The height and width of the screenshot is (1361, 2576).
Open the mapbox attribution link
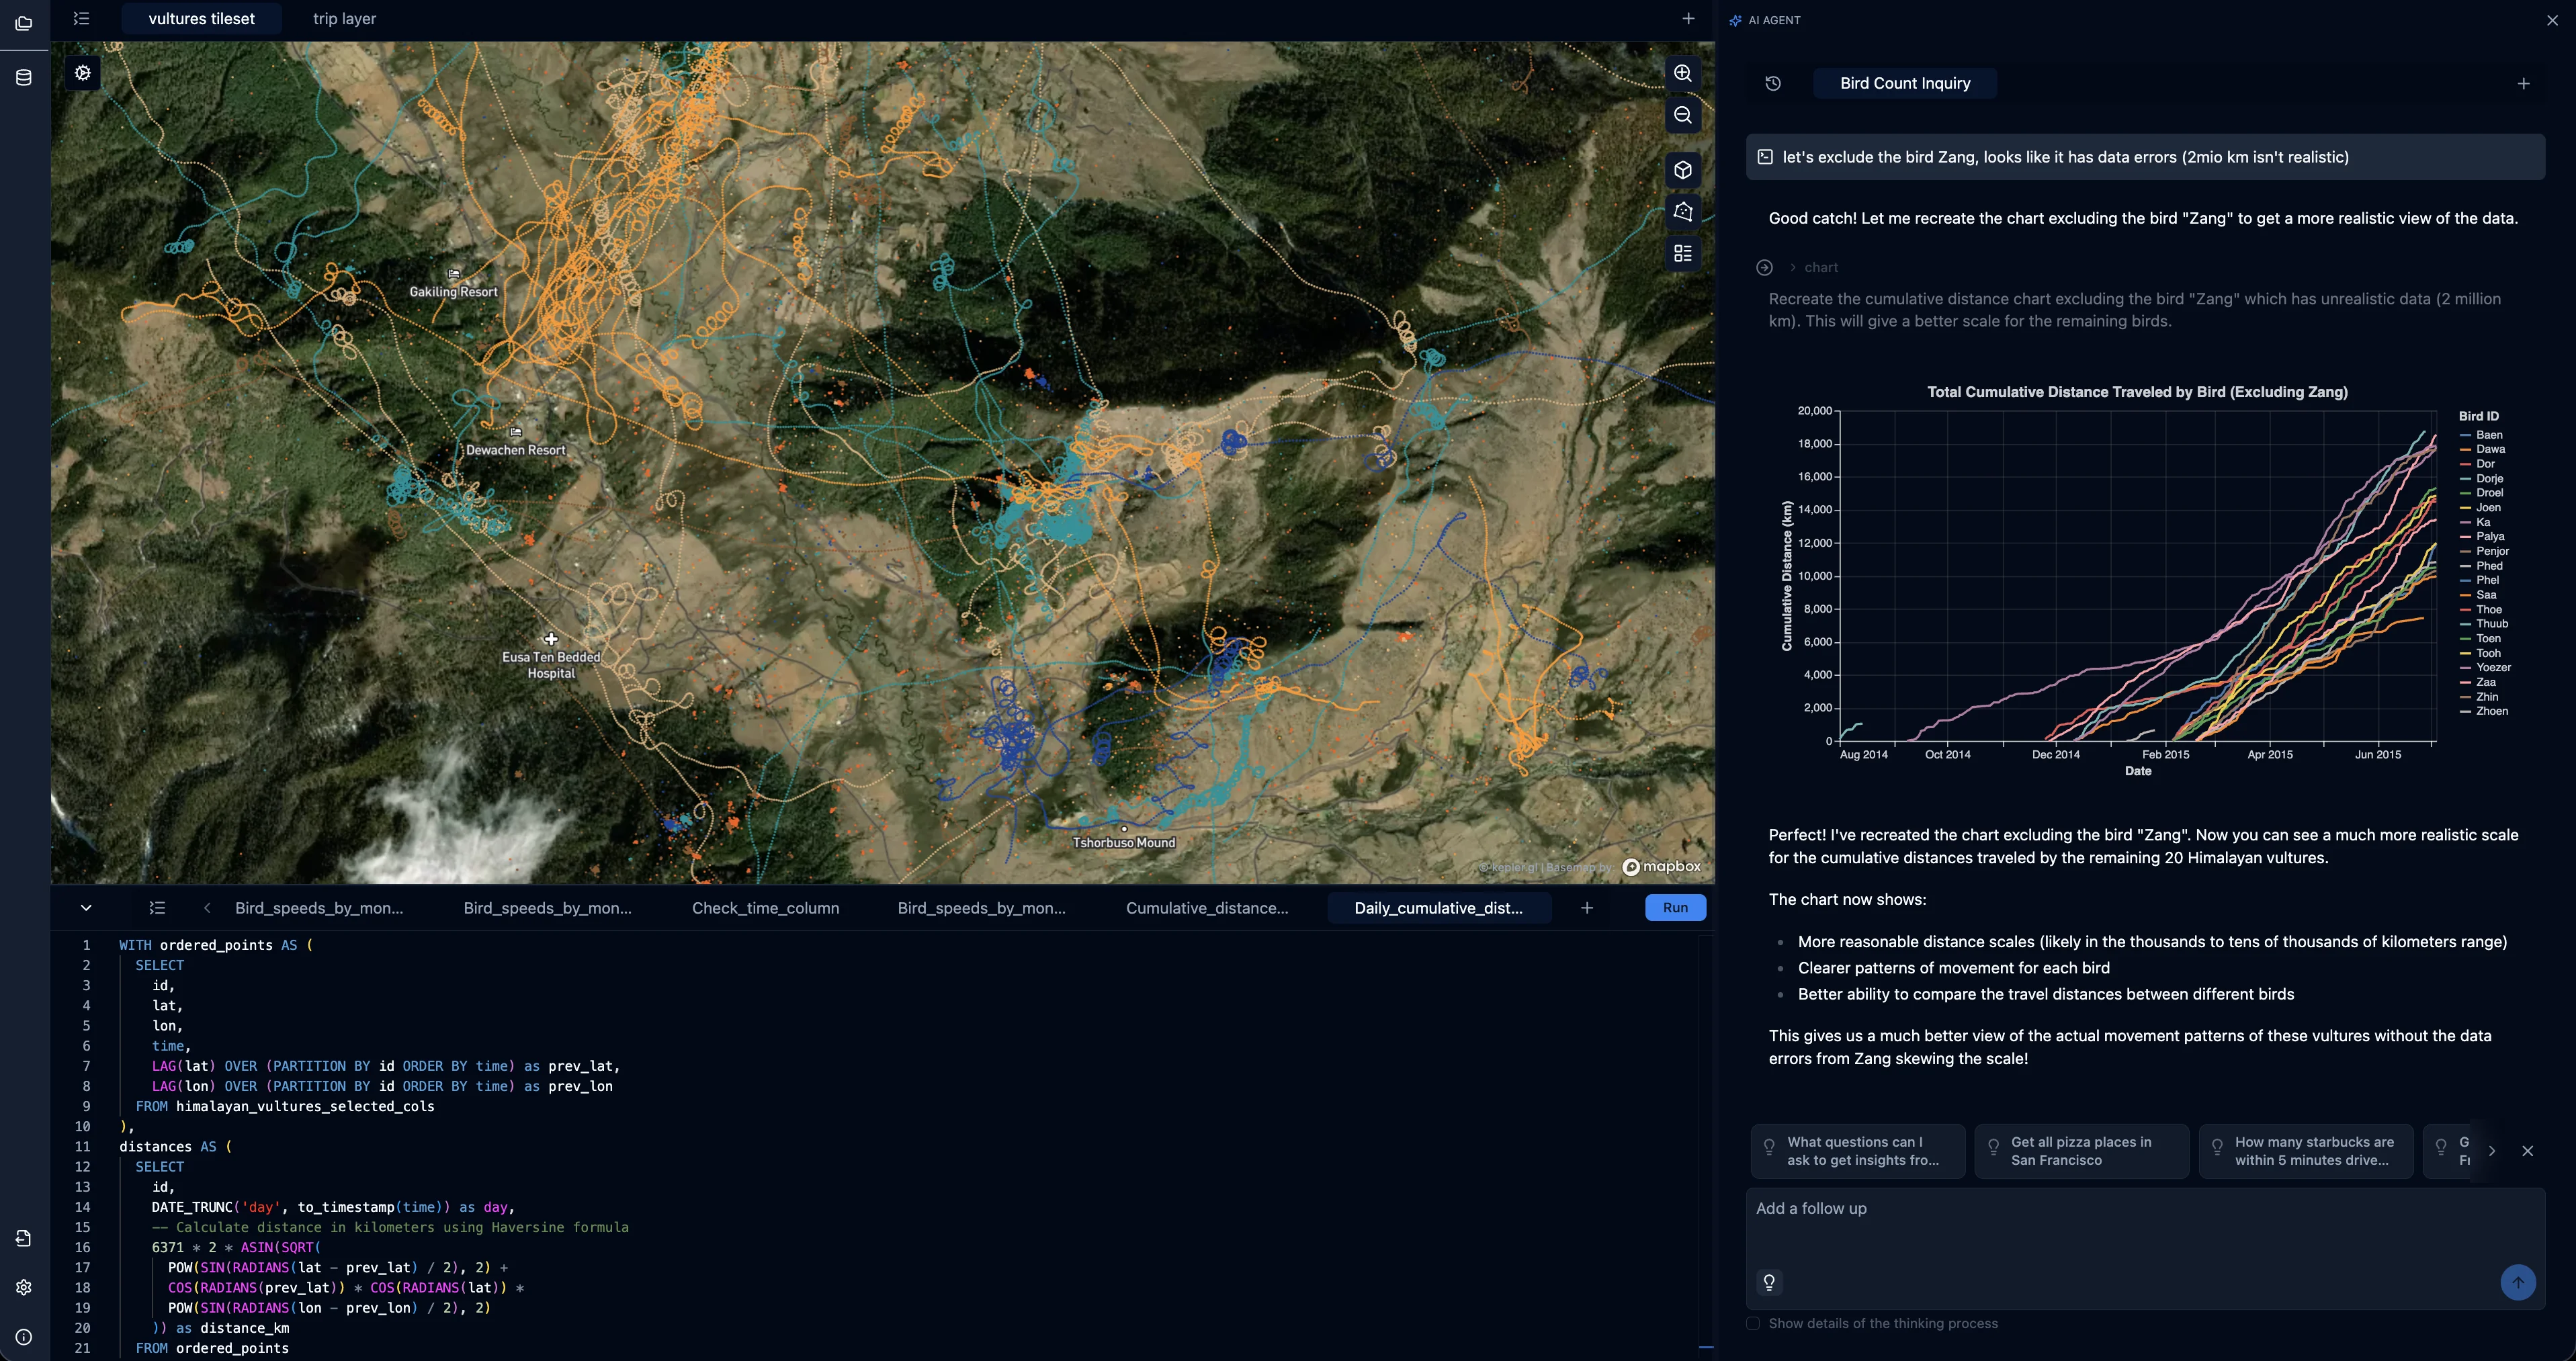[1661, 867]
